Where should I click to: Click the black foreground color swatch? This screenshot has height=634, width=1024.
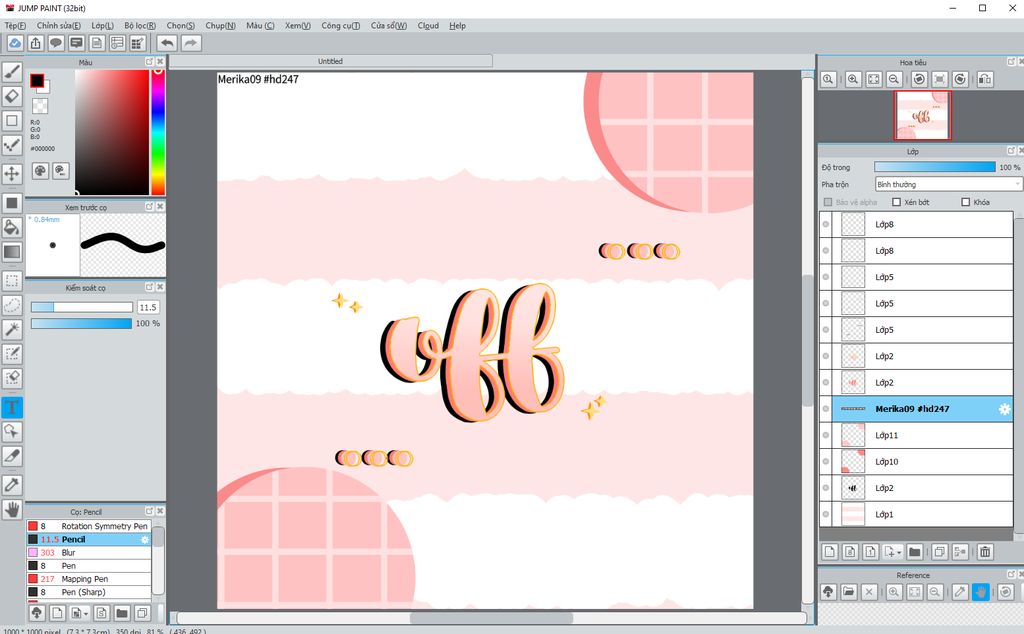[37, 81]
